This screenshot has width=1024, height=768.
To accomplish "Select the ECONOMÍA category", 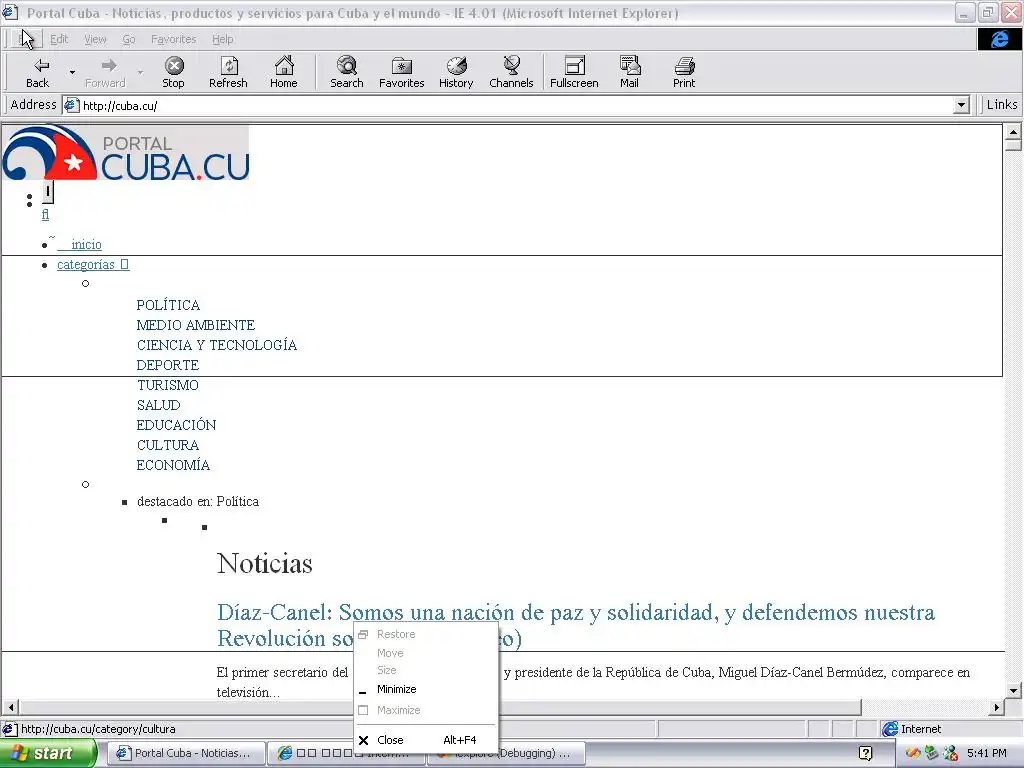I will coord(173,465).
